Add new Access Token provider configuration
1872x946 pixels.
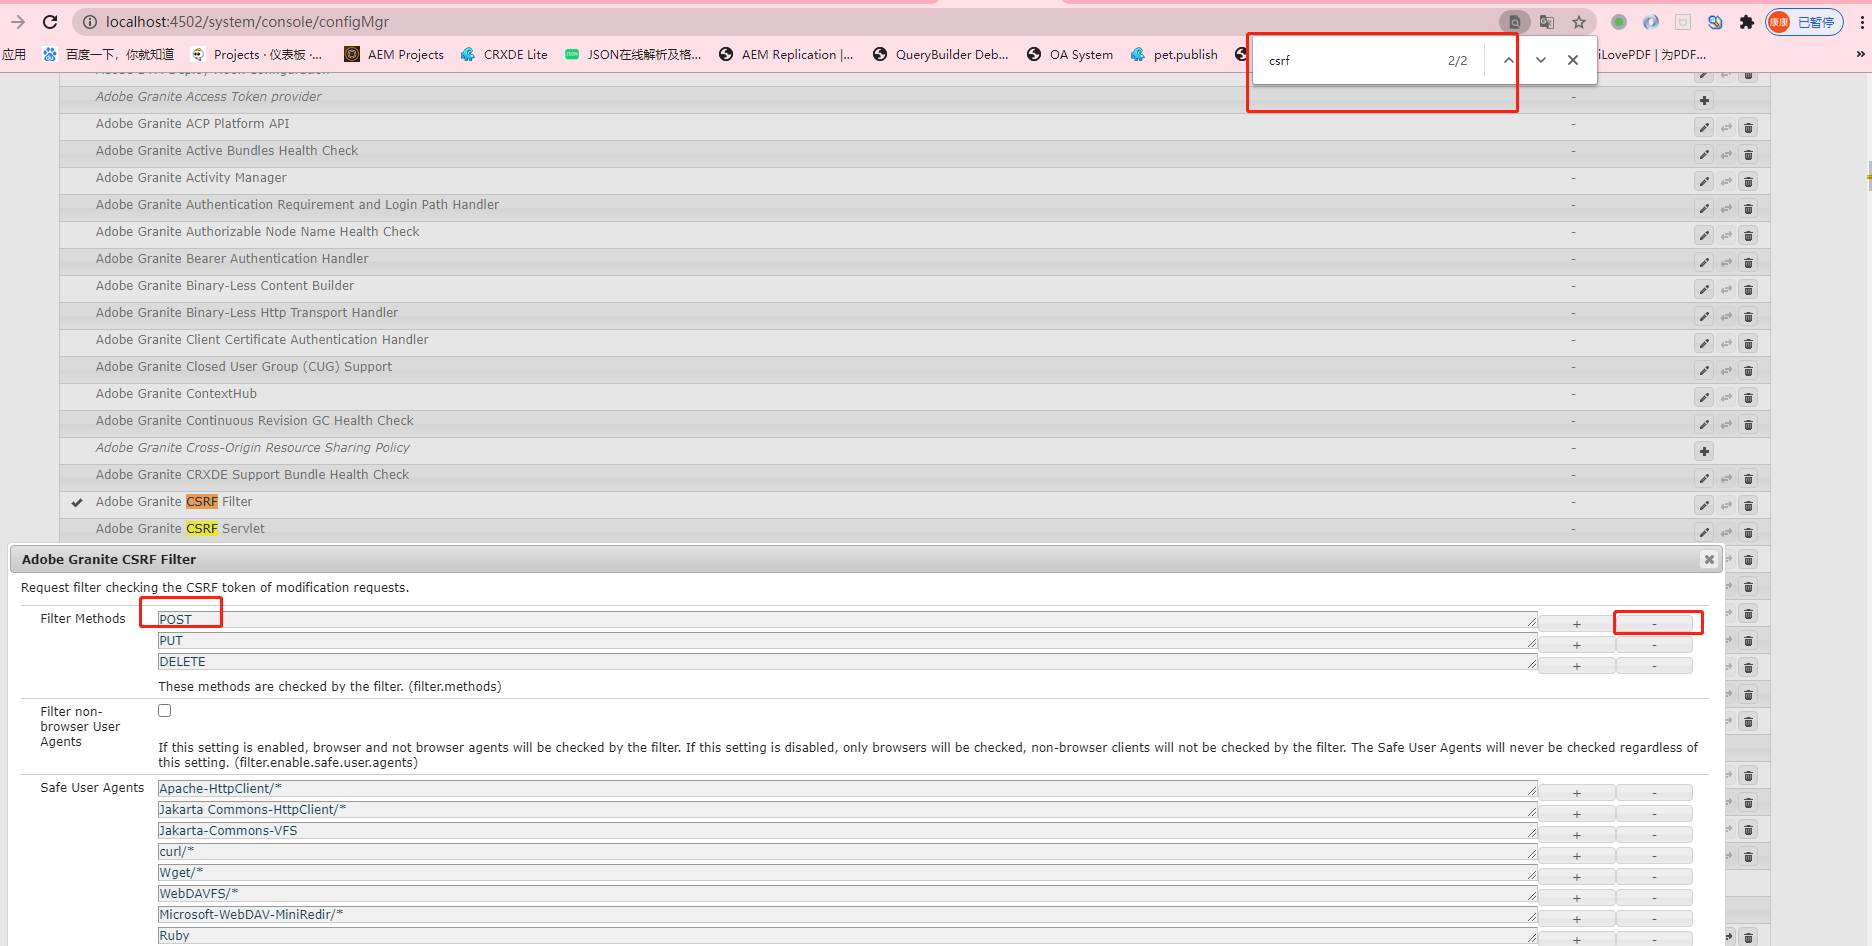tap(1704, 100)
